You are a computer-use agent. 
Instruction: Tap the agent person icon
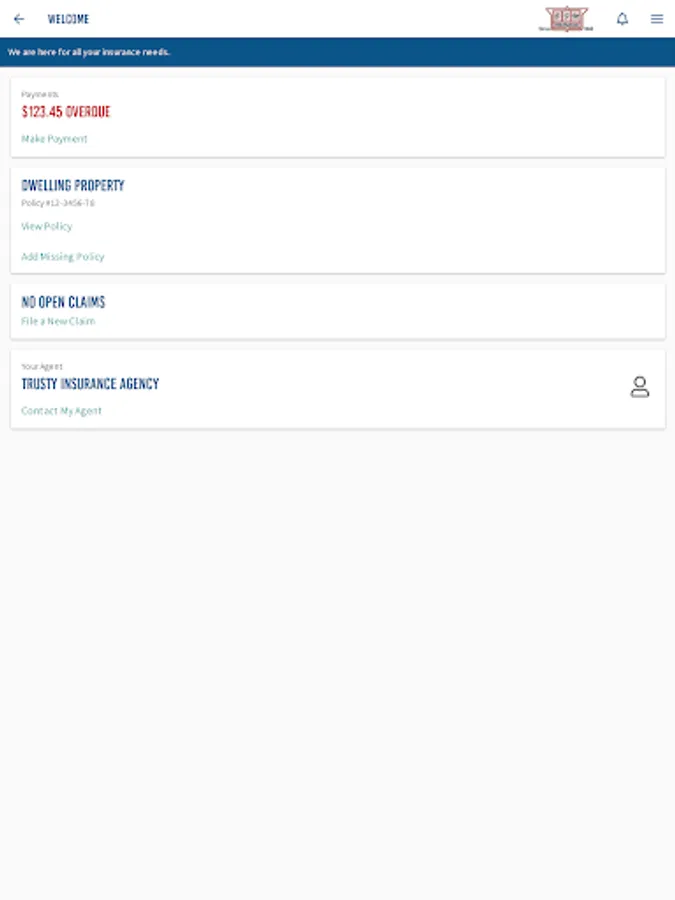coord(639,387)
